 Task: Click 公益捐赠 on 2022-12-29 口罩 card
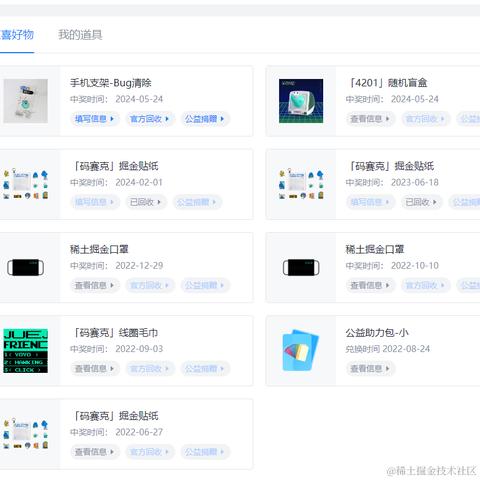pos(205,286)
